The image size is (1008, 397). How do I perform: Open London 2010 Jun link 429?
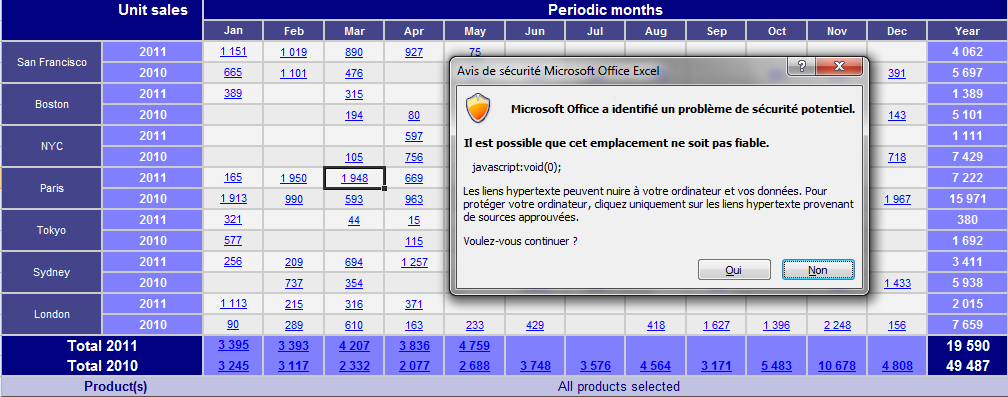click(x=535, y=325)
